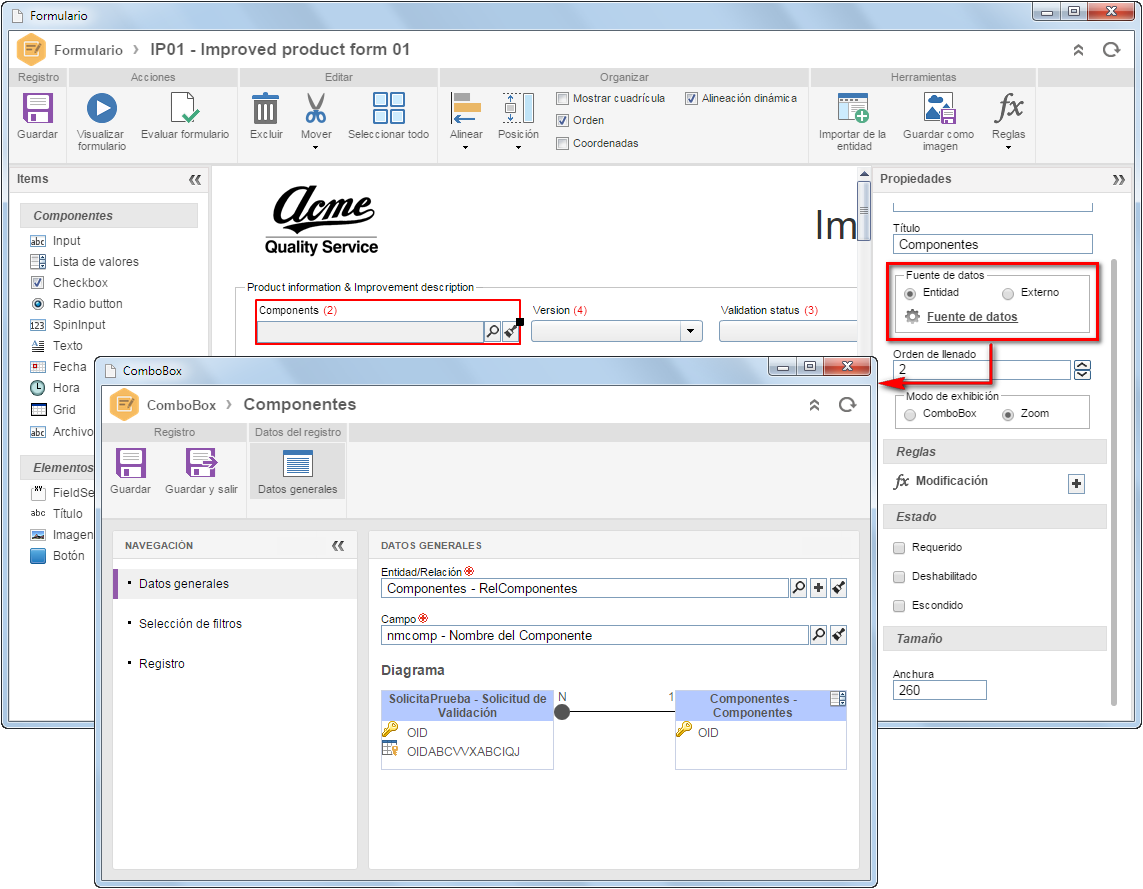Click Seleccionar todo icon
The image size is (1143, 889).
(389, 108)
